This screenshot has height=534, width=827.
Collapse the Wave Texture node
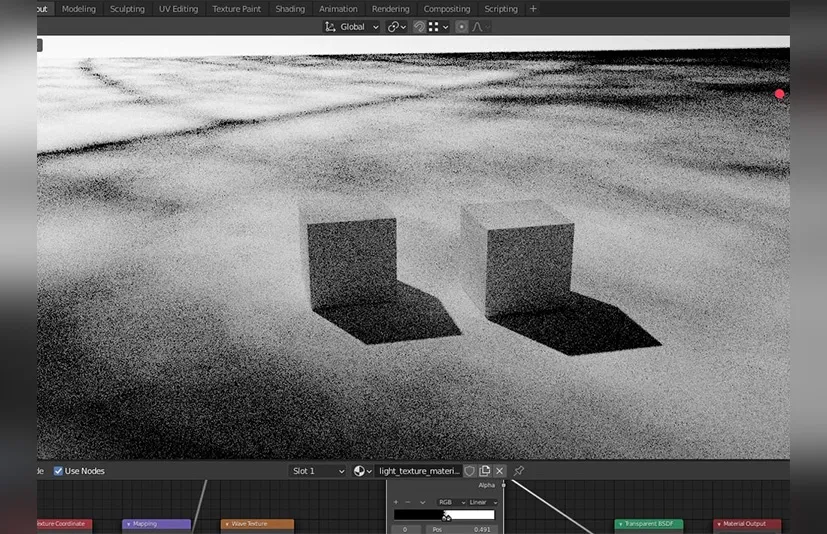pos(227,524)
